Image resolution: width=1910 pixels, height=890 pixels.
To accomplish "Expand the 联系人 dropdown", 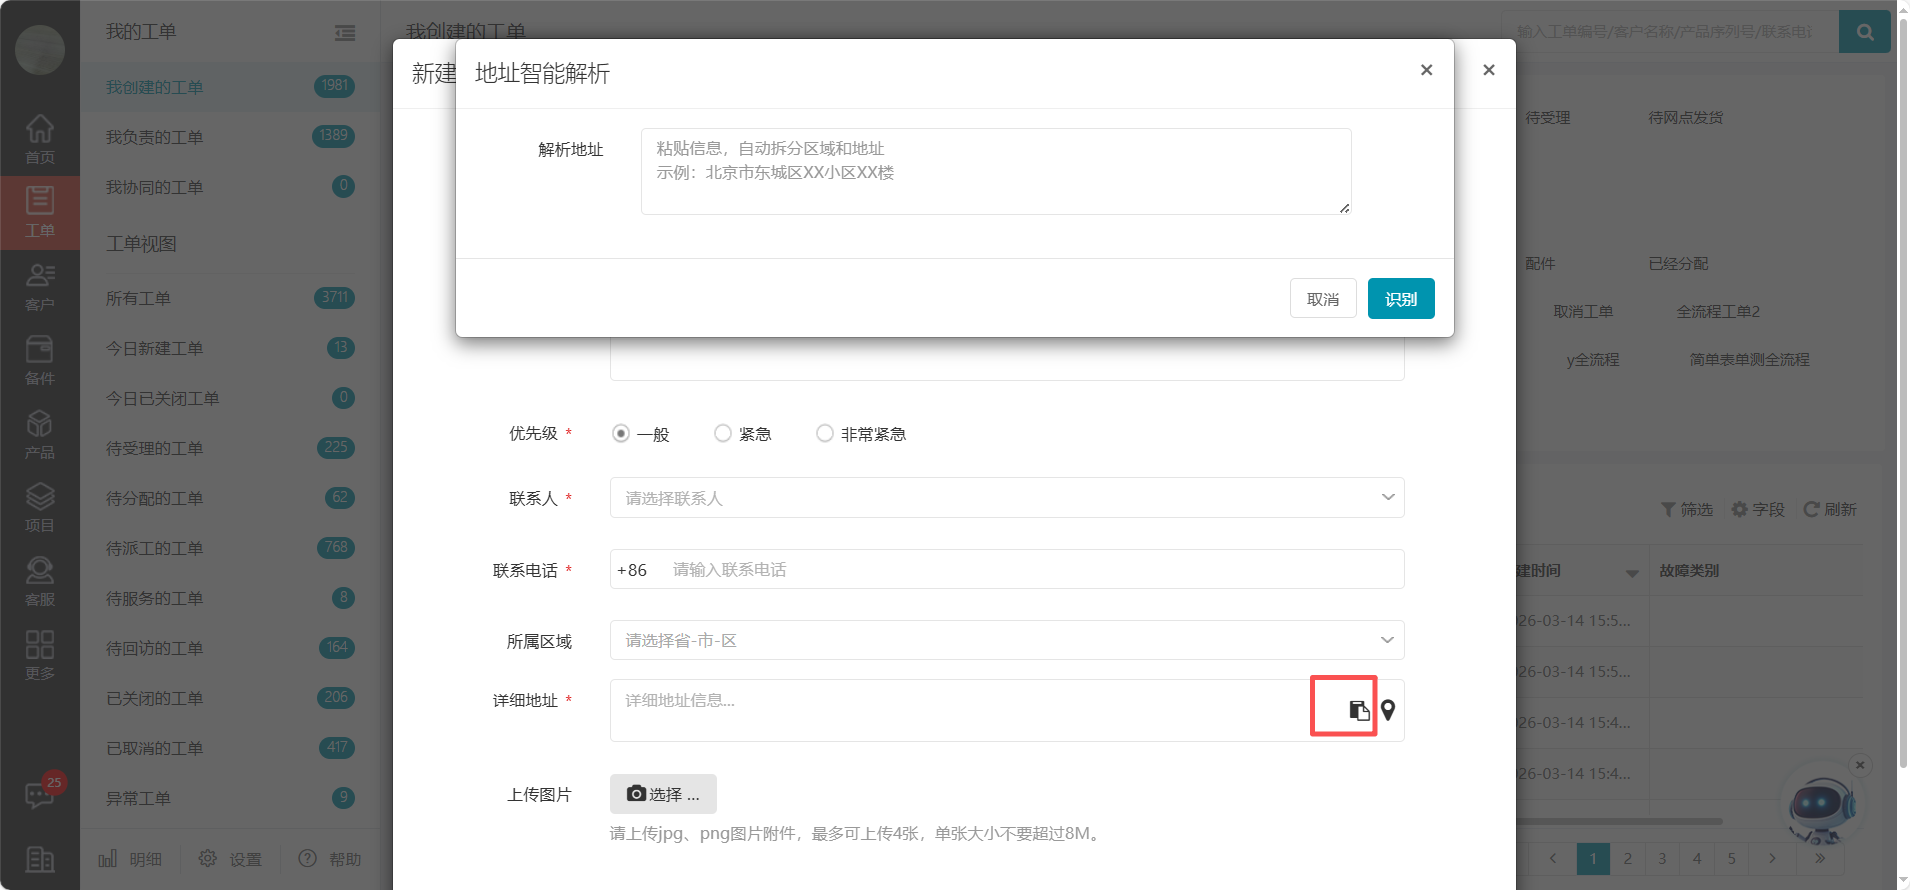I will coord(1006,498).
